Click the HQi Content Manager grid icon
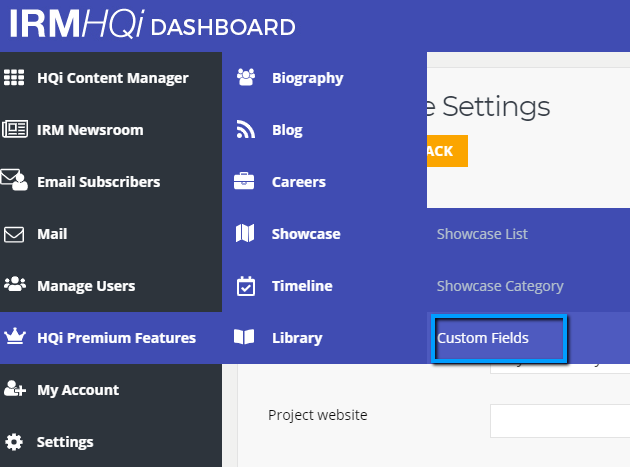 pos(14,78)
